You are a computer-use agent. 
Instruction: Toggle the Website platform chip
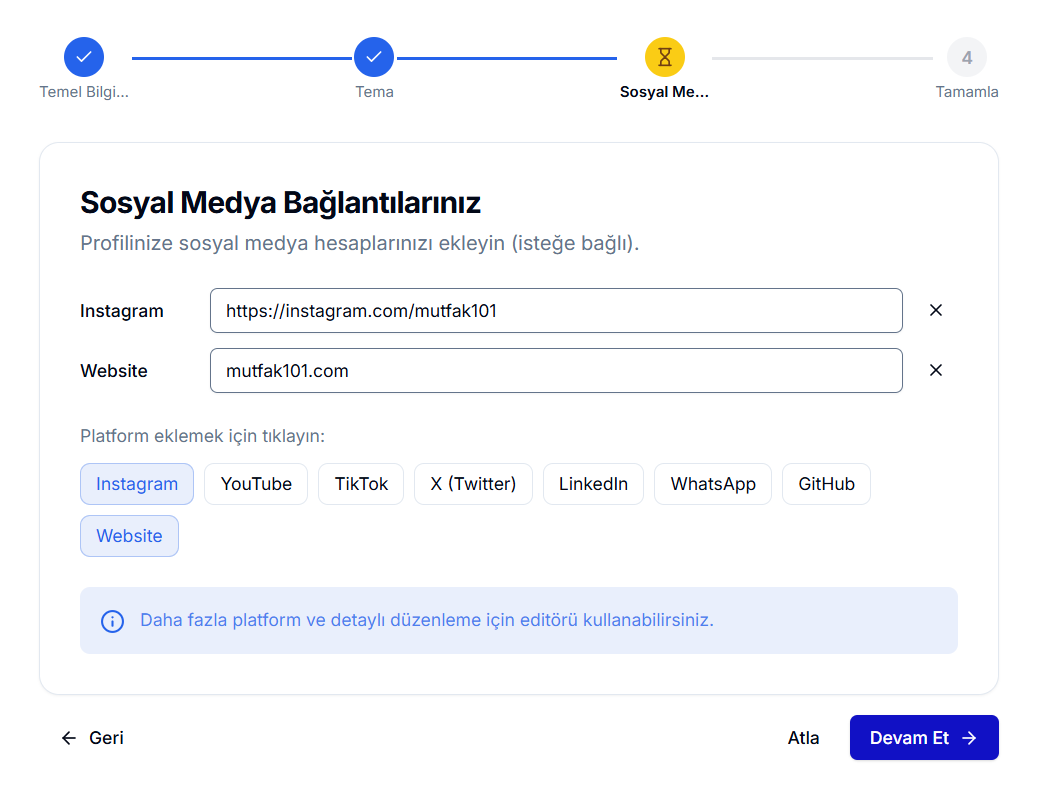[x=129, y=536]
